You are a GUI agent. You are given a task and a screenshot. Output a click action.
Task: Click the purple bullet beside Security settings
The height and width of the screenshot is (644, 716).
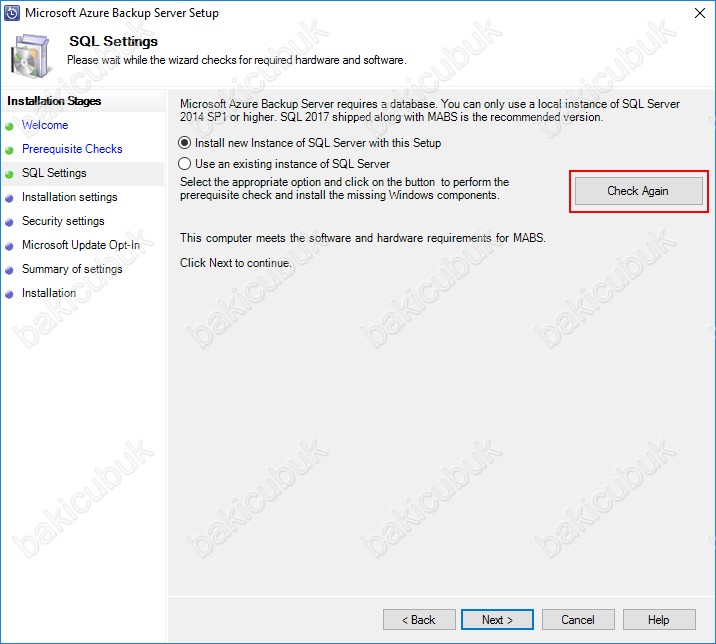coord(9,222)
